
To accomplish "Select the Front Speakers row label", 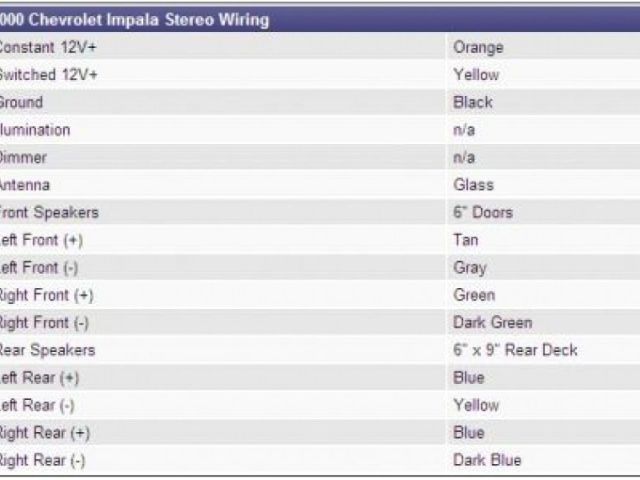I will pos(50,213).
